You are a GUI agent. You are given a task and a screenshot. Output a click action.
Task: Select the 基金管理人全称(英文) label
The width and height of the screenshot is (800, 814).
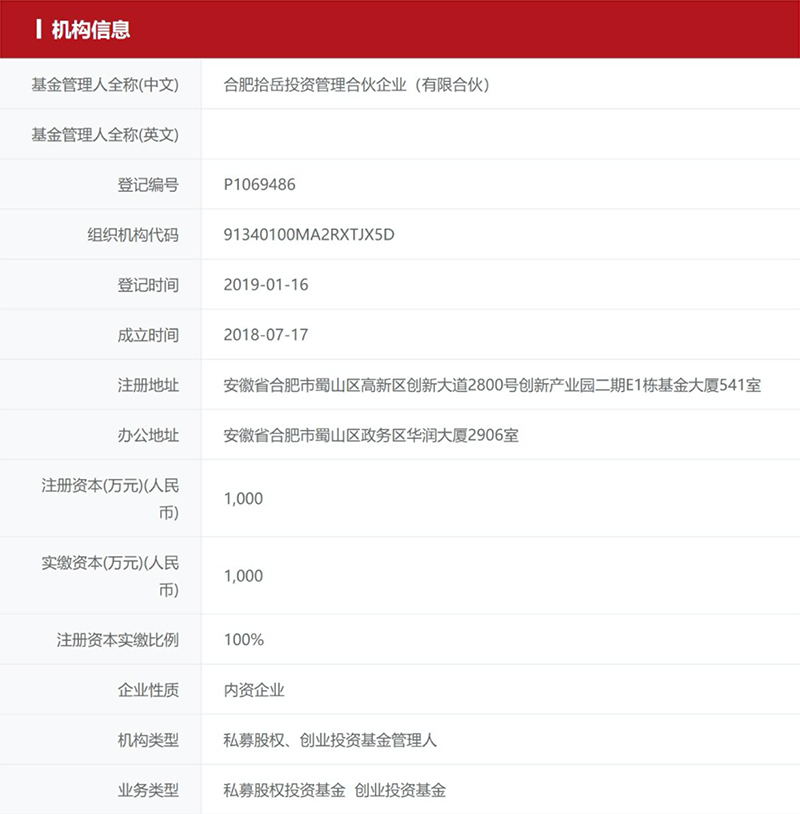point(105,135)
